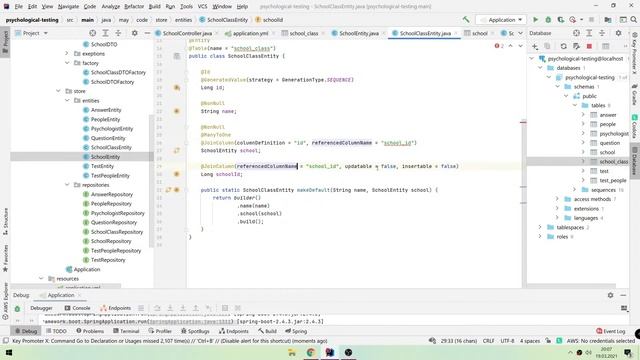Expand the roles node
The height and width of the screenshot is (360, 640).
pos(540,236)
